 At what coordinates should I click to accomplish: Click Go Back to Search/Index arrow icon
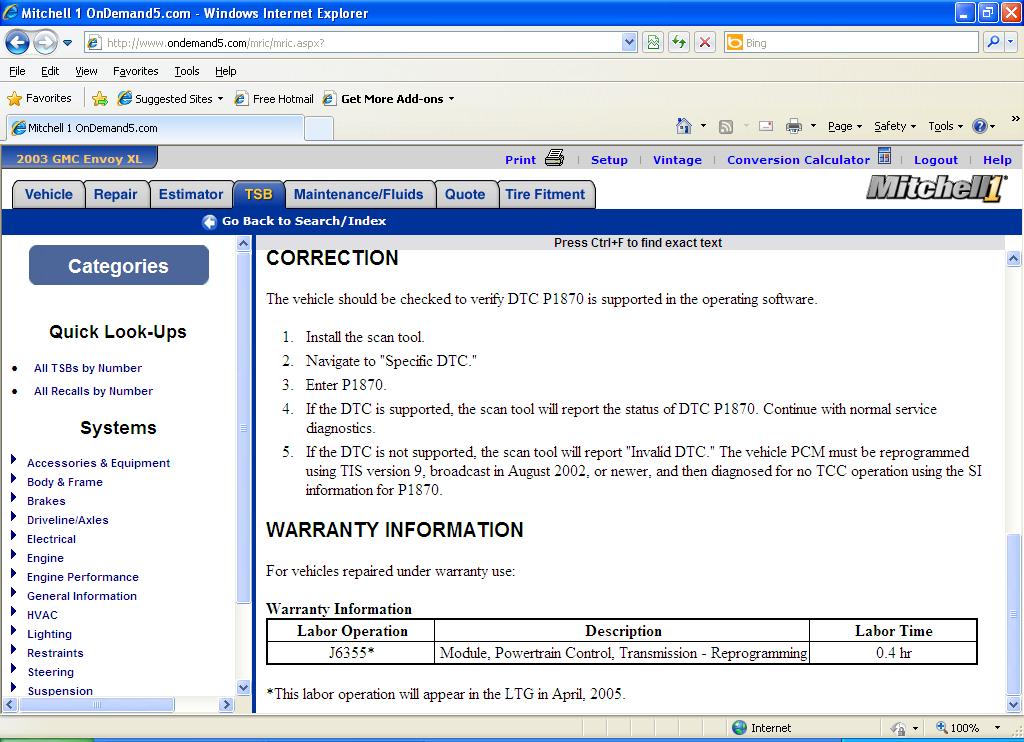click(209, 221)
